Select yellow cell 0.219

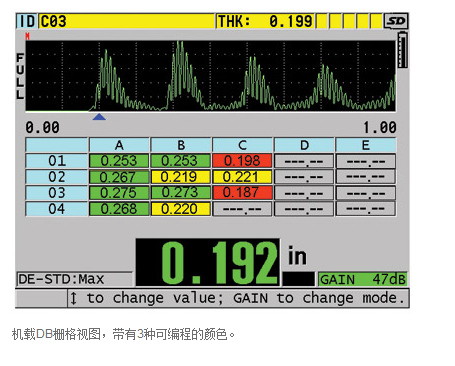pyautogui.click(x=181, y=177)
